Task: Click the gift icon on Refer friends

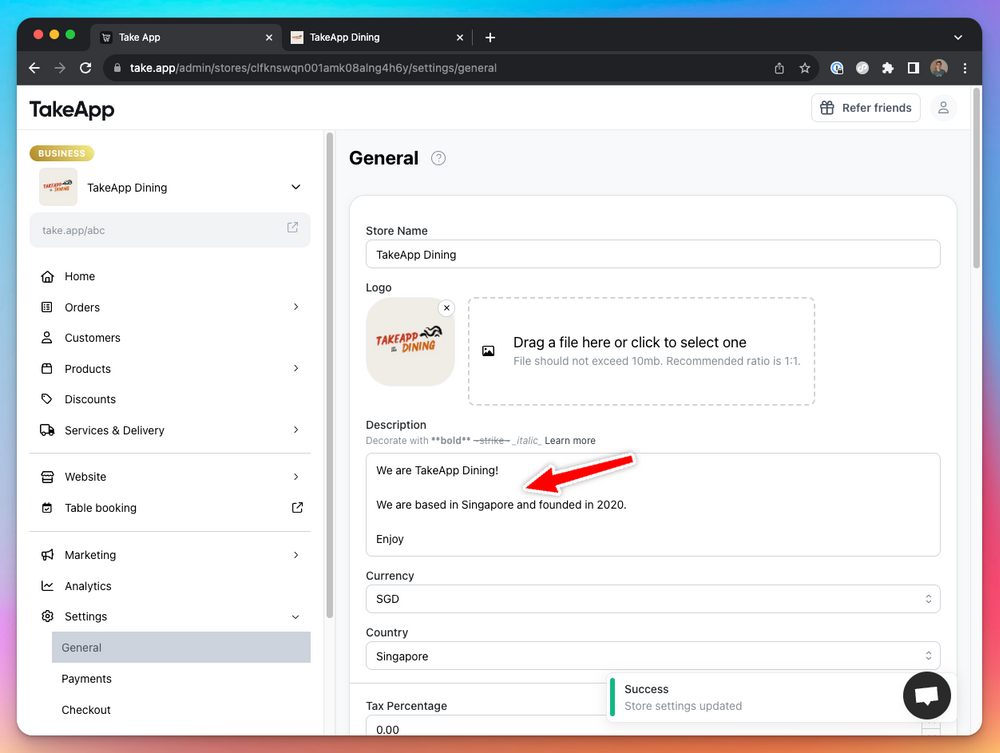Action: pyautogui.click(x=827, y=108)
